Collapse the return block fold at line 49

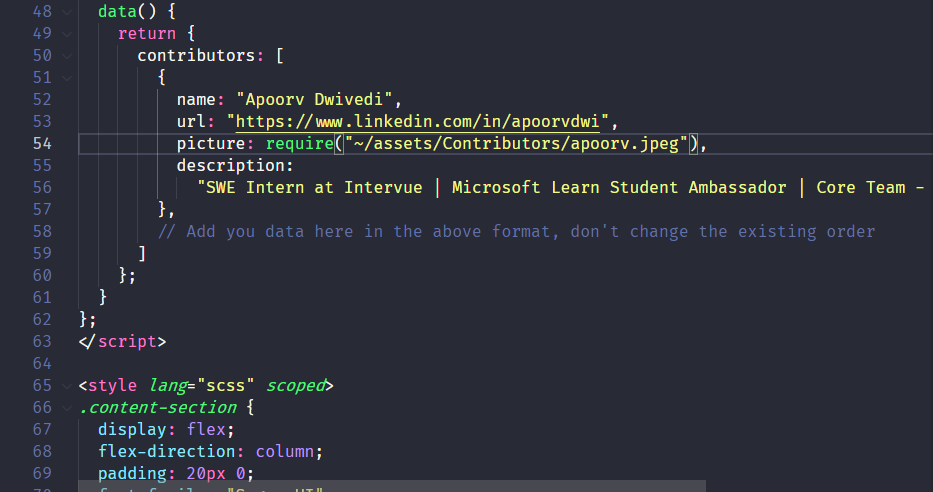[67, 34]
